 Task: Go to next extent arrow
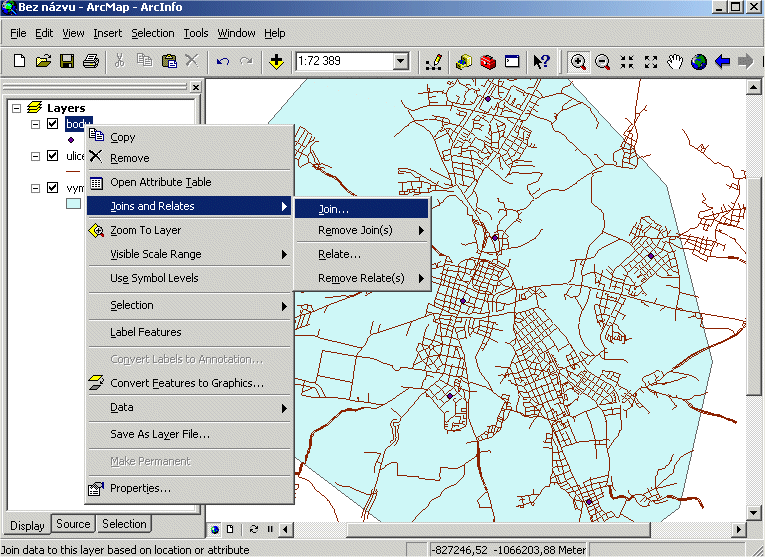[x=746, y=62]
